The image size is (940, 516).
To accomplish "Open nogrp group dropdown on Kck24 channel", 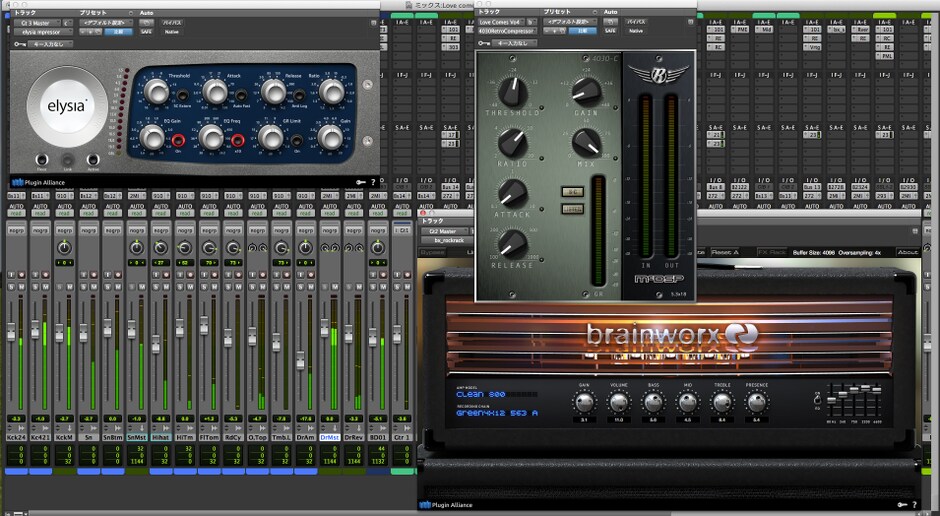I will tap(16, 230).
